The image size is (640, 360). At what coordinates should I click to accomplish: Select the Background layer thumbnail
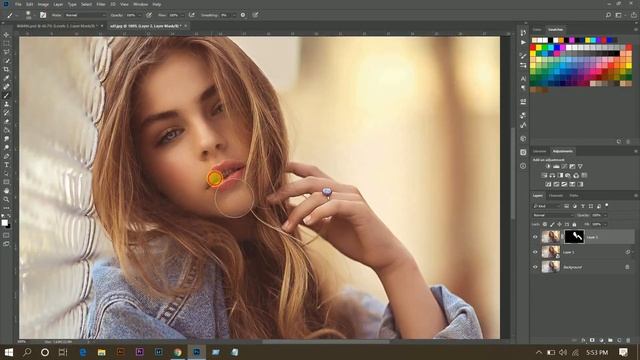[551, 267]
